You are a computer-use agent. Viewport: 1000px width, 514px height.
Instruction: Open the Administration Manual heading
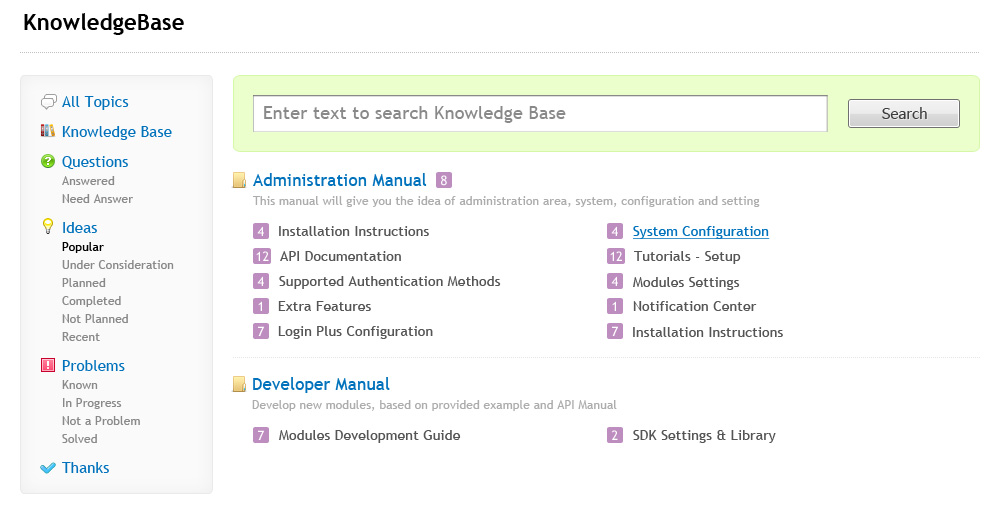point(339,180)
